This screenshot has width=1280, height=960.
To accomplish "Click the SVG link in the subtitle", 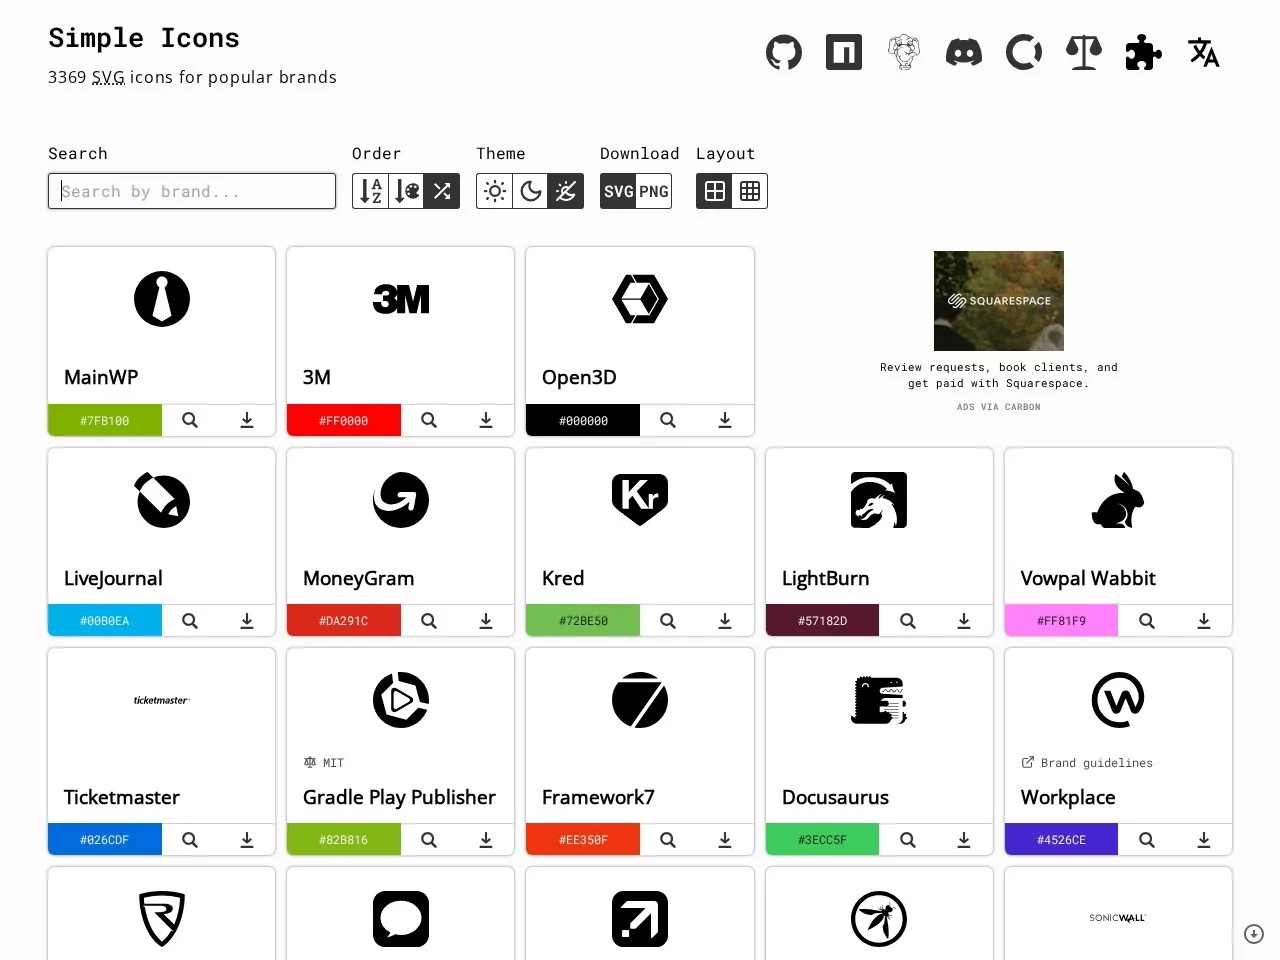I will coord(107,77).
